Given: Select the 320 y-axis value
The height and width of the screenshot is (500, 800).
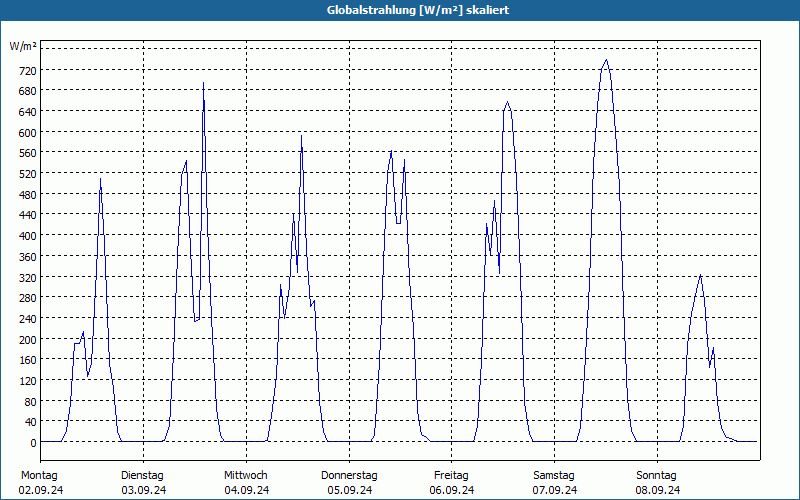Looking at the screenshot, I should point(27,278).
